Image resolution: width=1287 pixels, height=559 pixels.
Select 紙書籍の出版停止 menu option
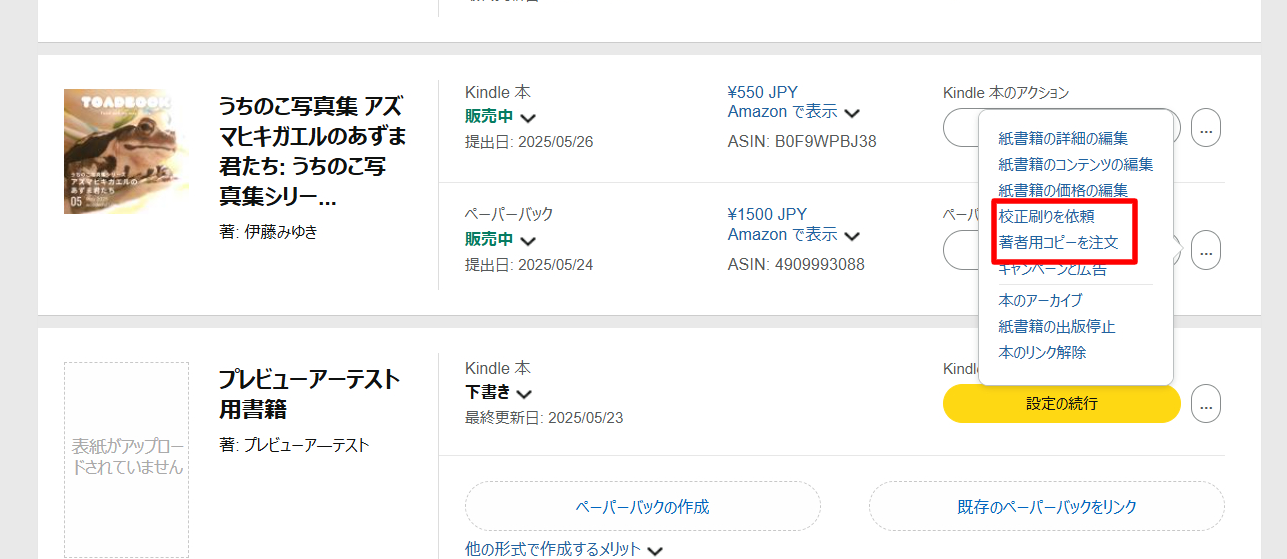1057,326
